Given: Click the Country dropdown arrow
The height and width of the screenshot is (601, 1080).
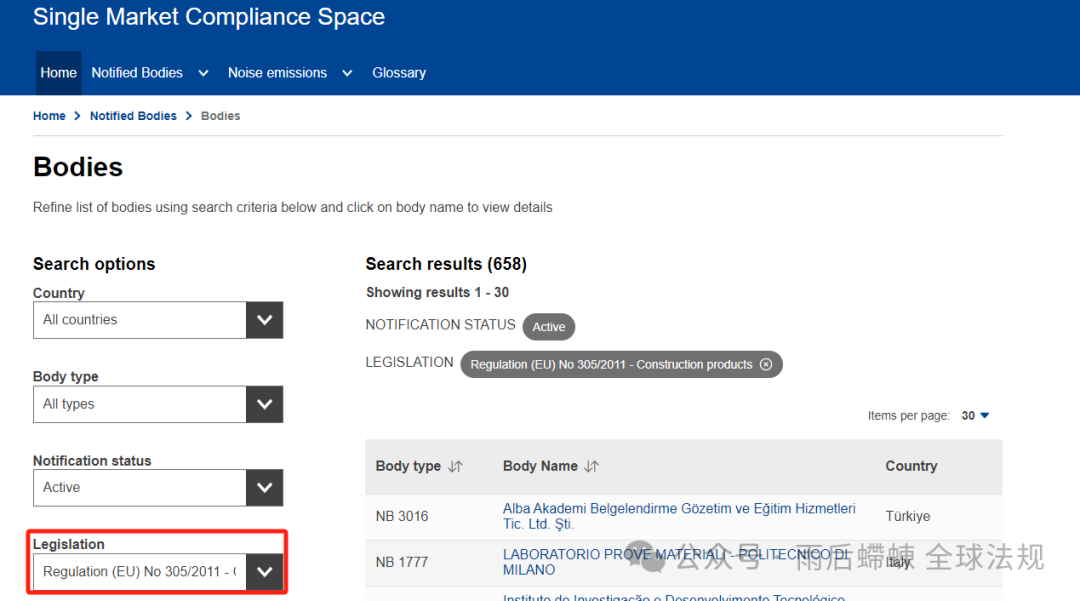Looking at the screenshot, I should point(264,320).
